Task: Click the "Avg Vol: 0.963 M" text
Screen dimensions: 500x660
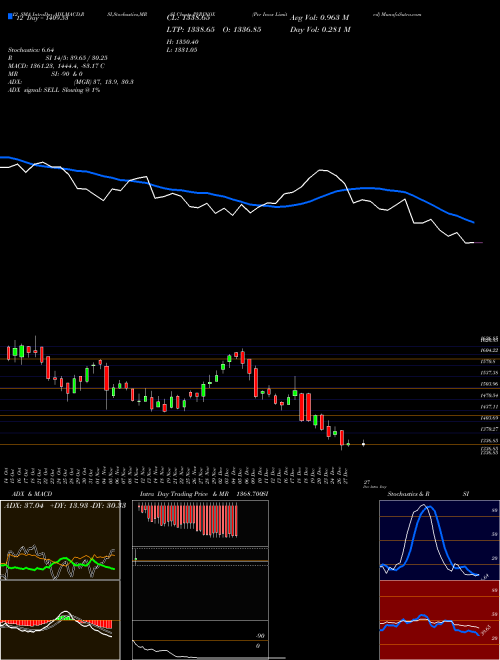Action: (x=319, y=18)
